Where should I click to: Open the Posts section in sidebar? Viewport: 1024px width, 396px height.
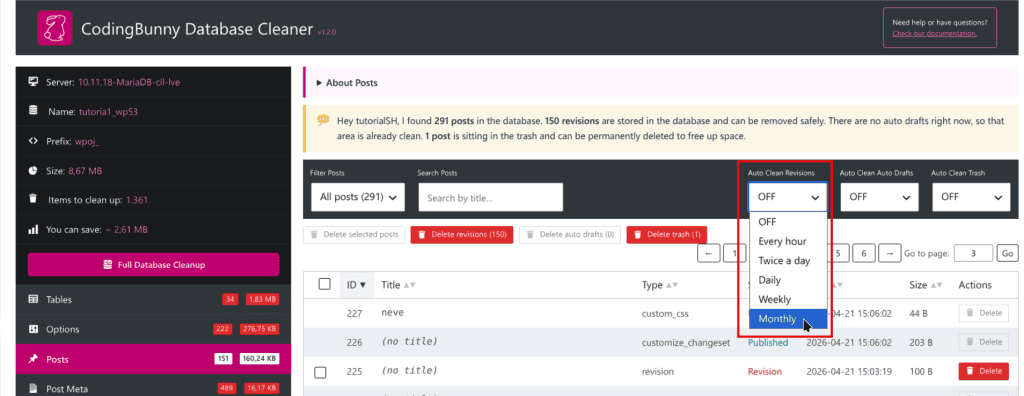click(153, 359)
